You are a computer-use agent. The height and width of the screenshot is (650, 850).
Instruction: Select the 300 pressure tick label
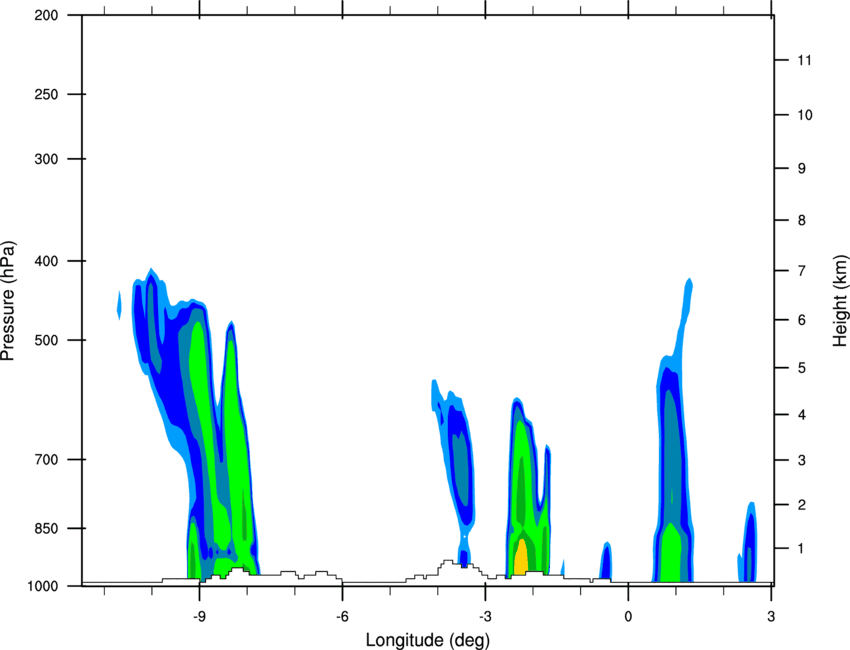click(46, 159)
